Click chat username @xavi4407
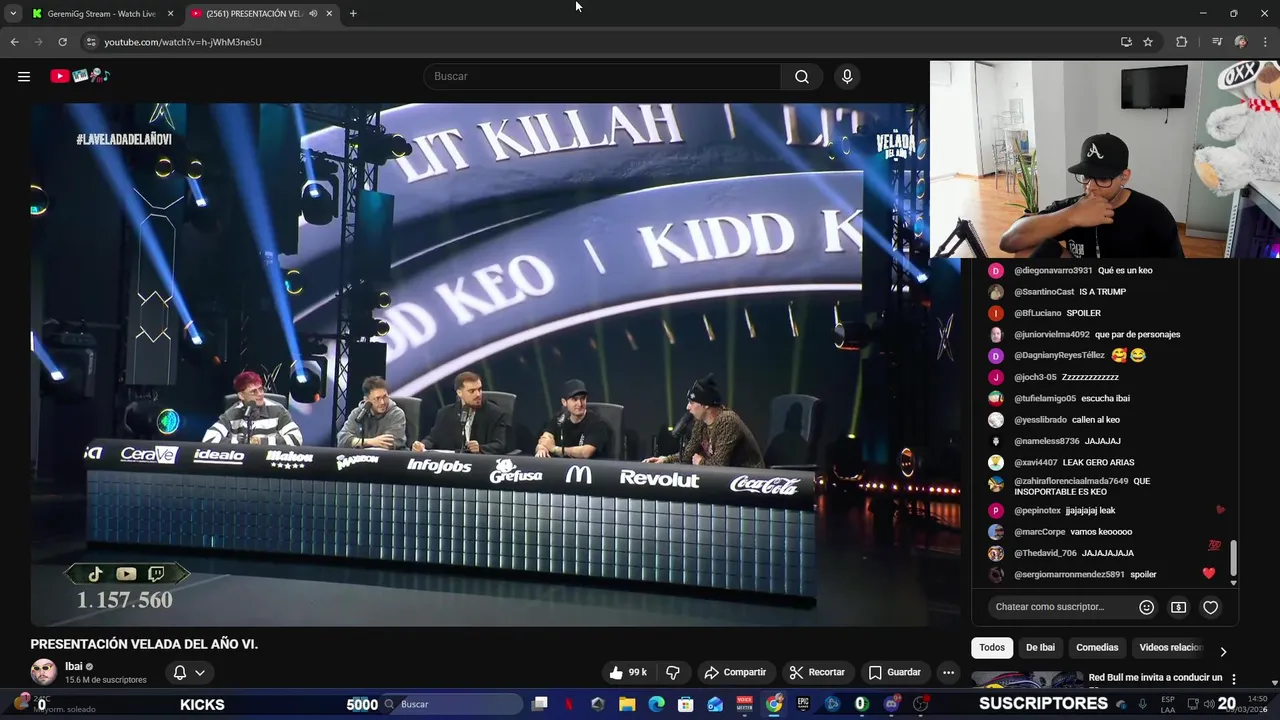Viewport: 1280px width, 720px height. [1035, 462]
